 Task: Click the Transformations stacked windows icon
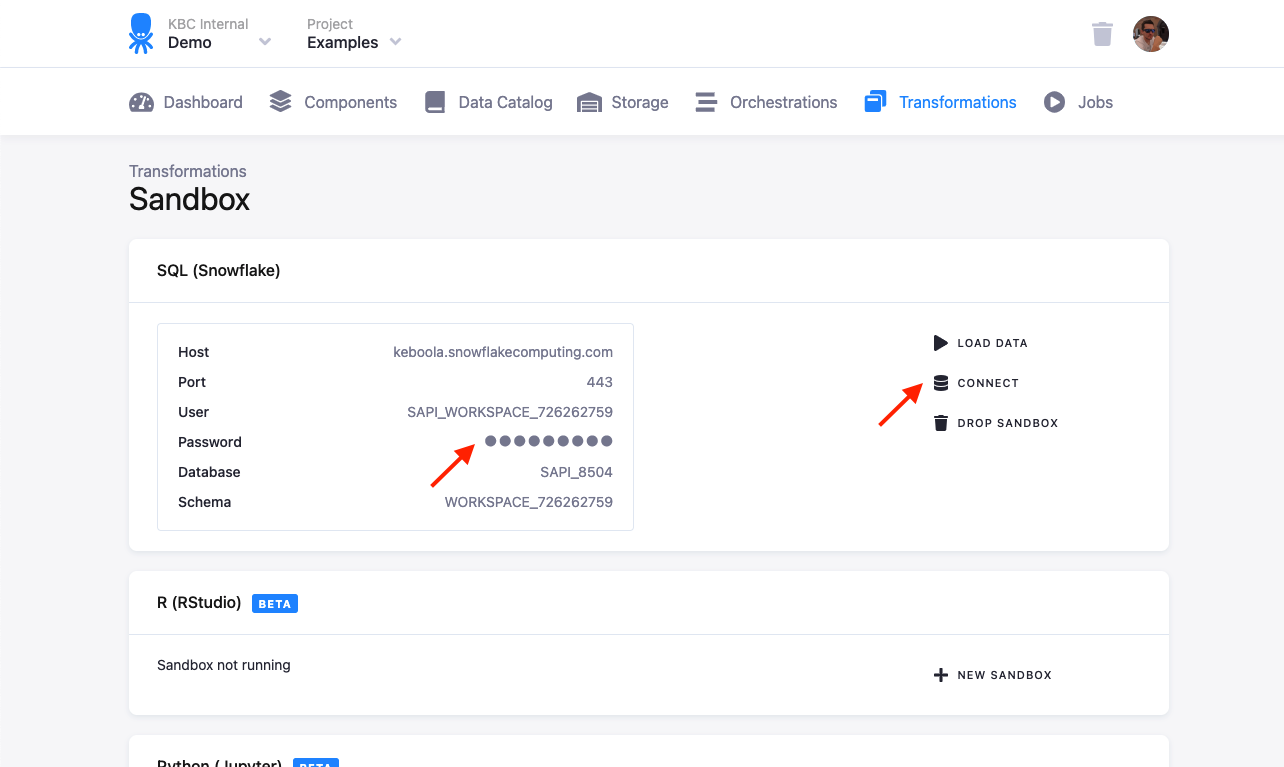tap(875, 102)
